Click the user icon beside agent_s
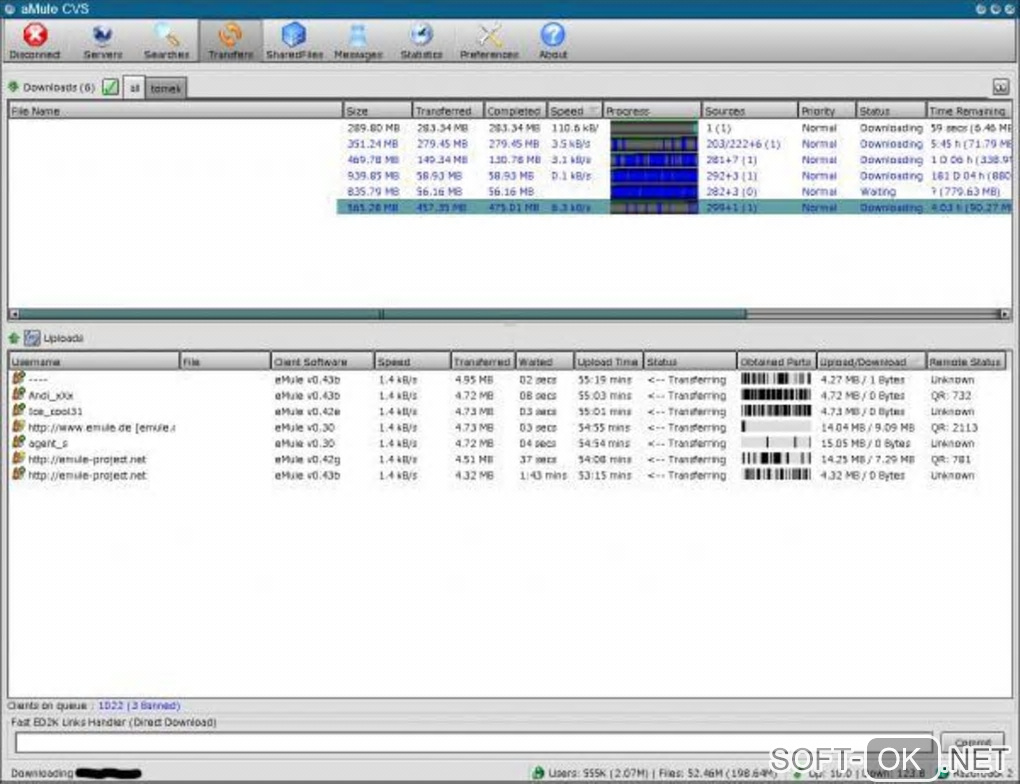This screenshot has width=1020, height=784. (x=18, y=442)
